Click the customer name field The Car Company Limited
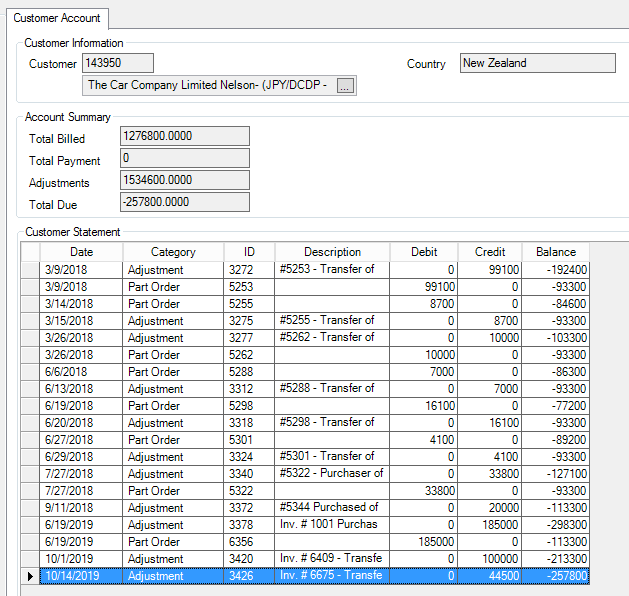The image size is (629, 596). click(x=210, y=85)
